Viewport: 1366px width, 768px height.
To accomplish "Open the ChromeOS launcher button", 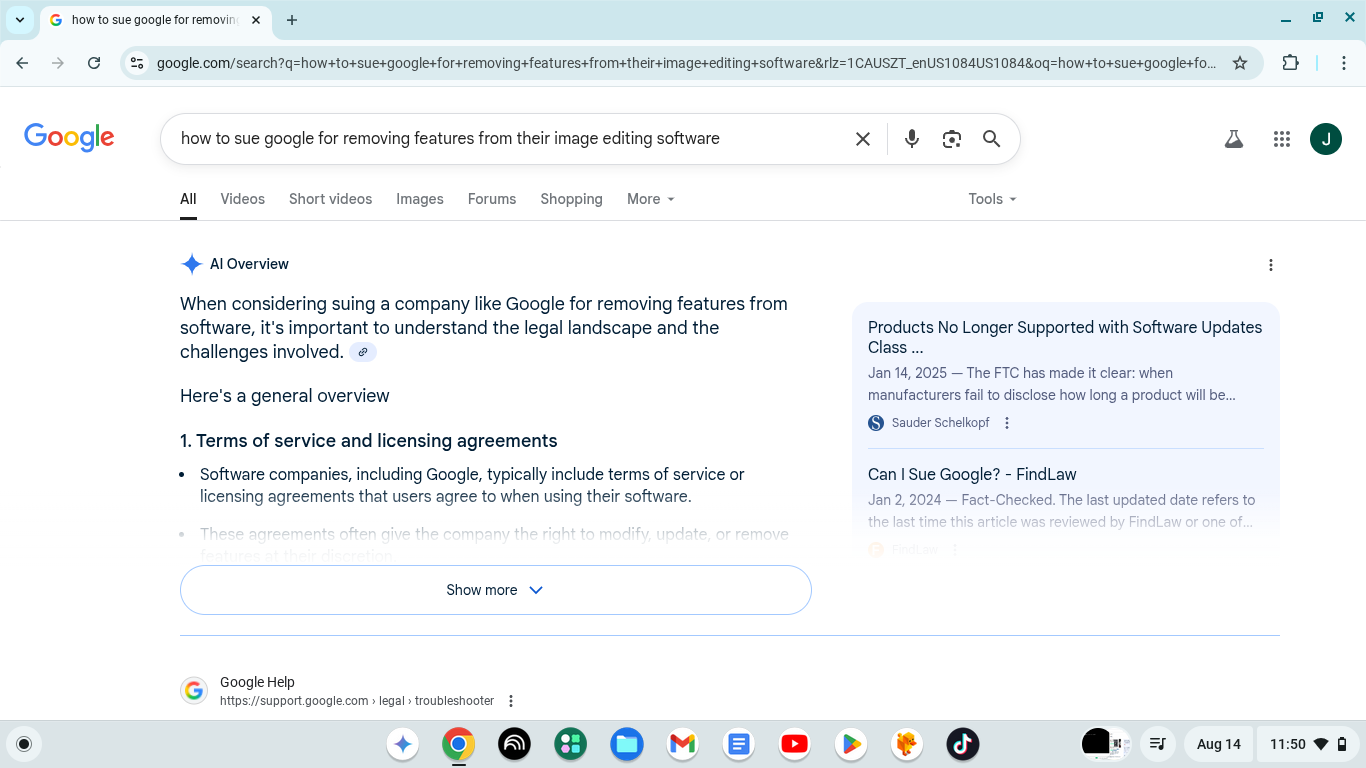I will pyautogui.click(x=24, y=744).
